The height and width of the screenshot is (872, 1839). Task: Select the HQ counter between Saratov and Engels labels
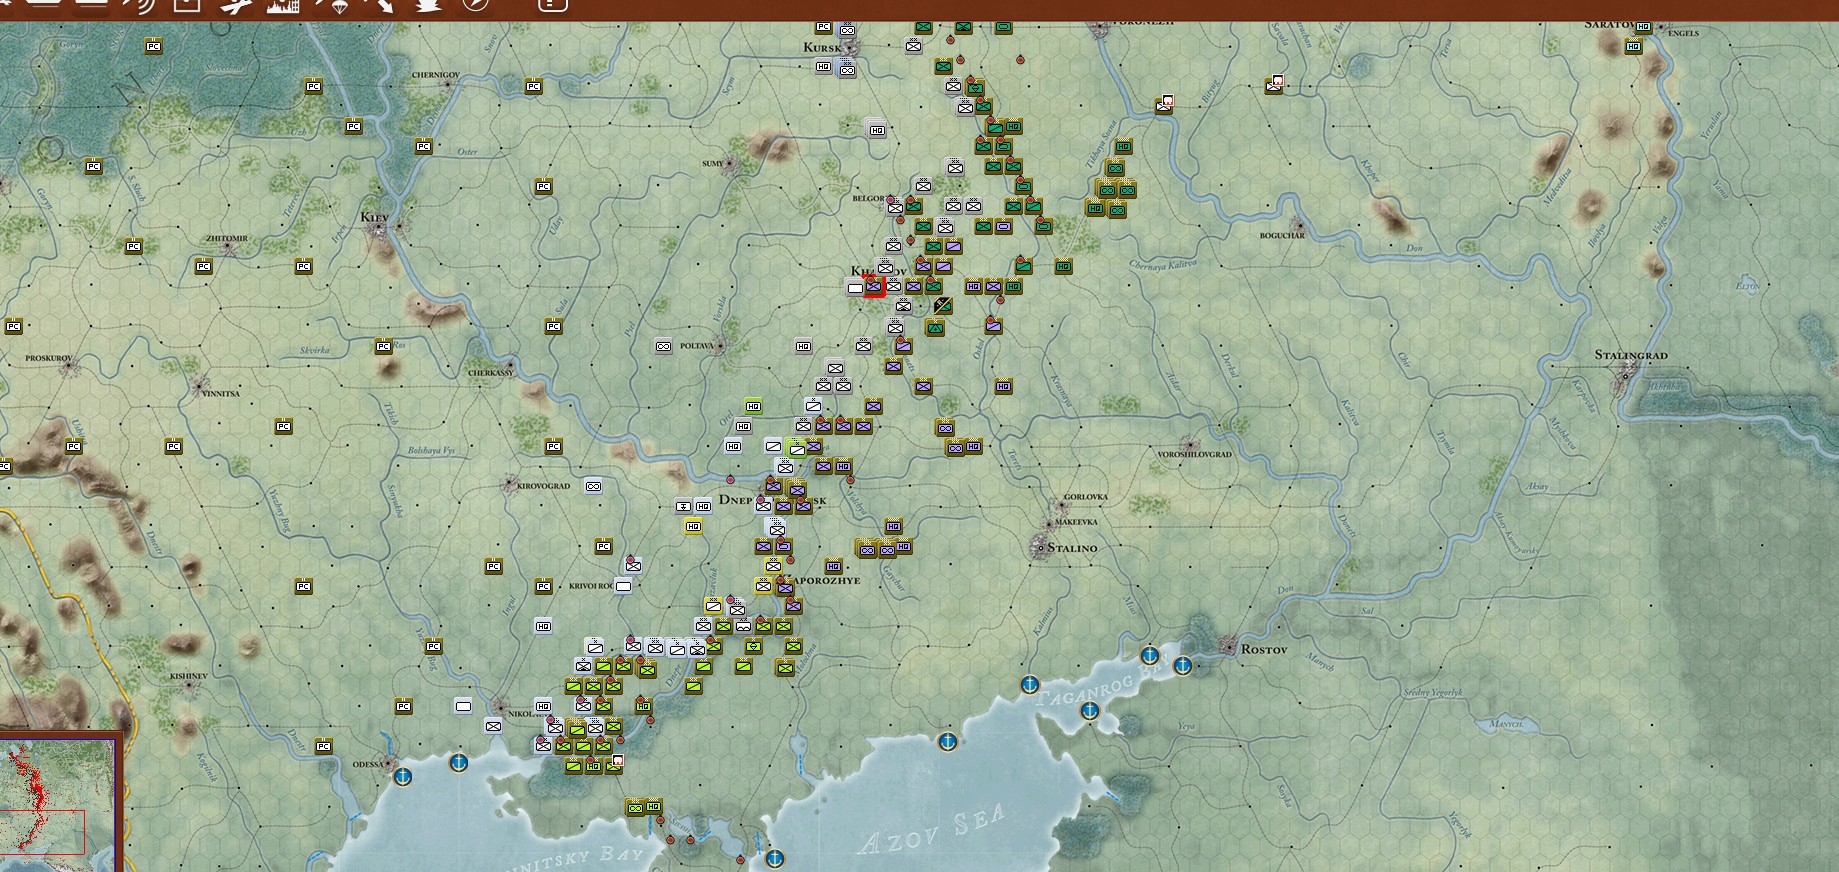click(x=1643, y=27)
